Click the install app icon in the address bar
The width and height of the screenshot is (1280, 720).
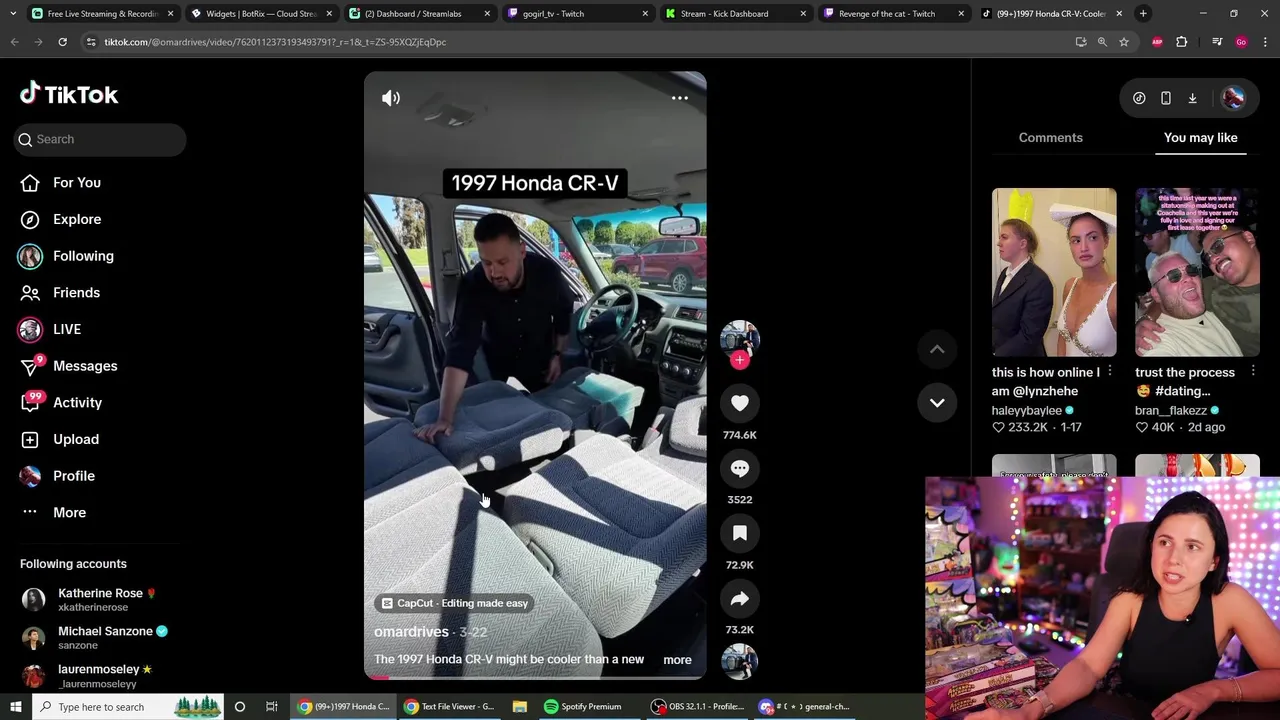click(1081, 42)
